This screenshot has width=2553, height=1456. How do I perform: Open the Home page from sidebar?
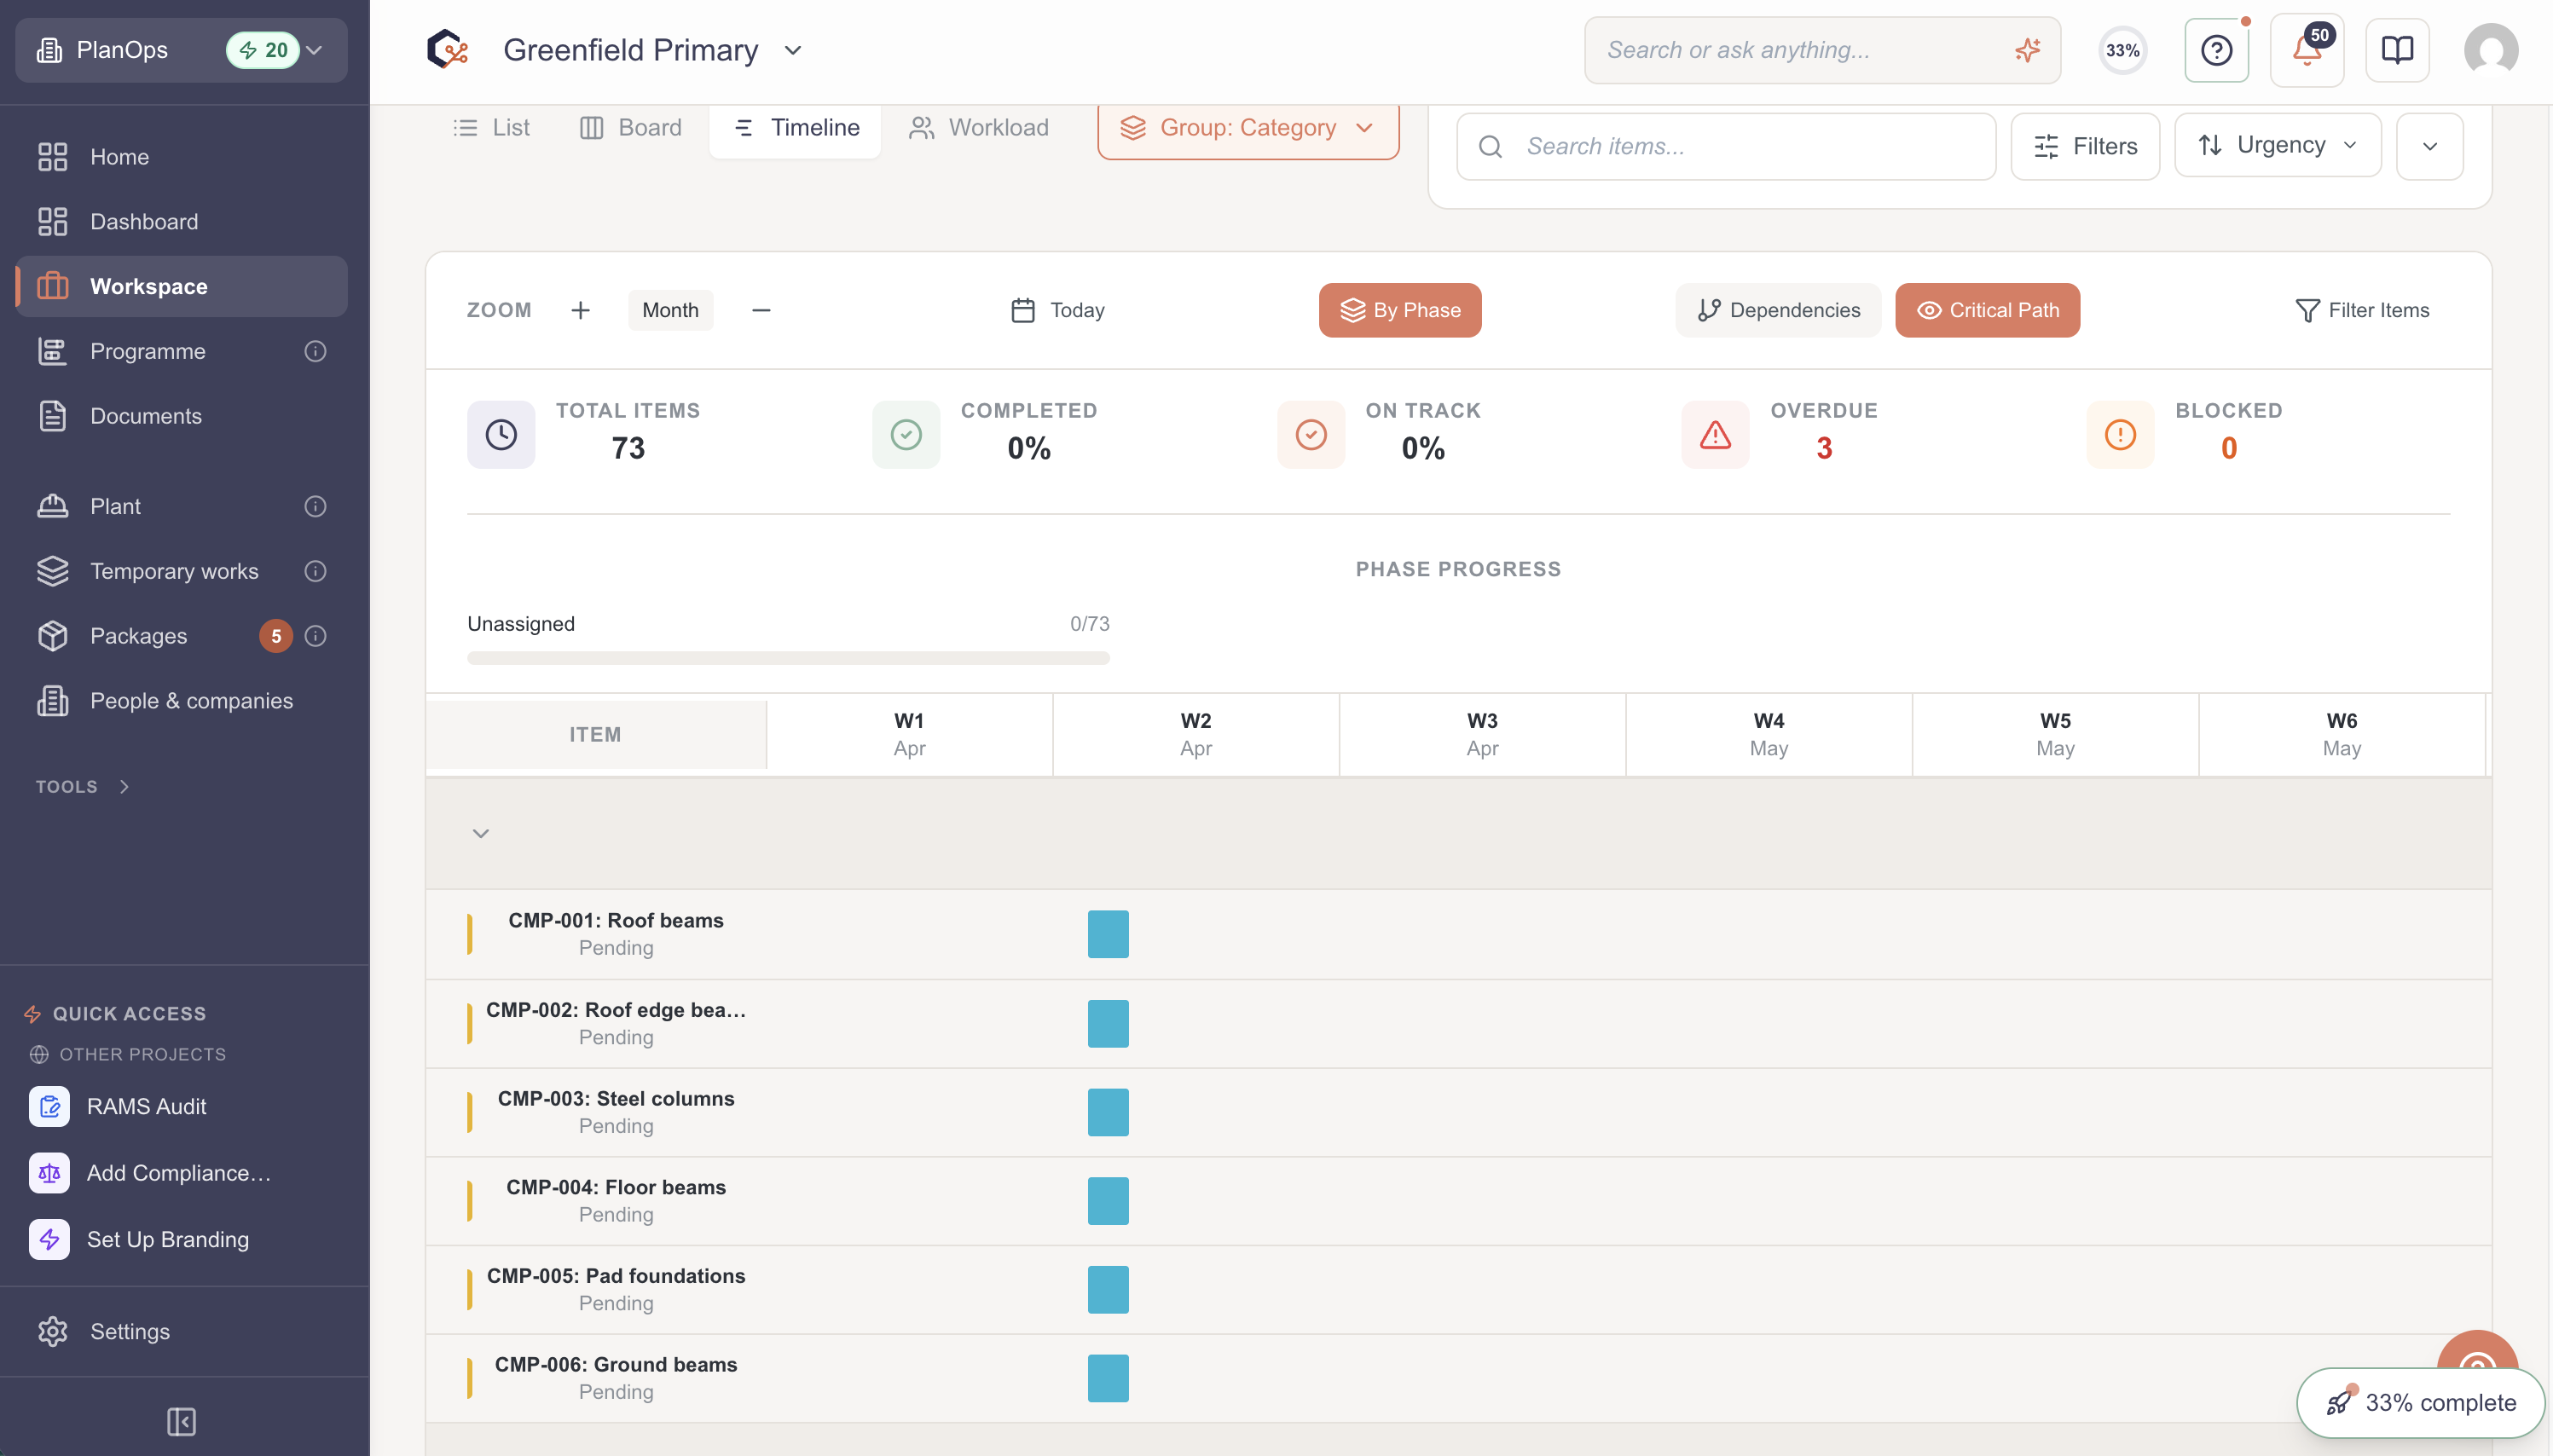tap(181, 157)
